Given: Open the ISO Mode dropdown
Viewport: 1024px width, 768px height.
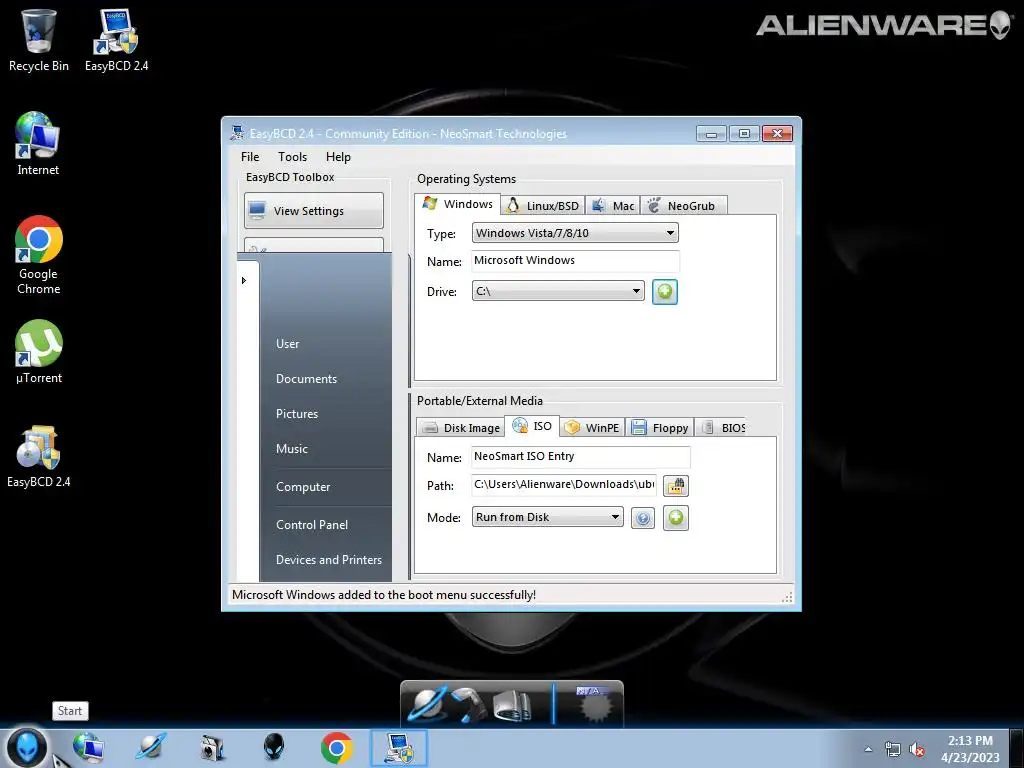Looking at the screenshot, I should 547,517.
